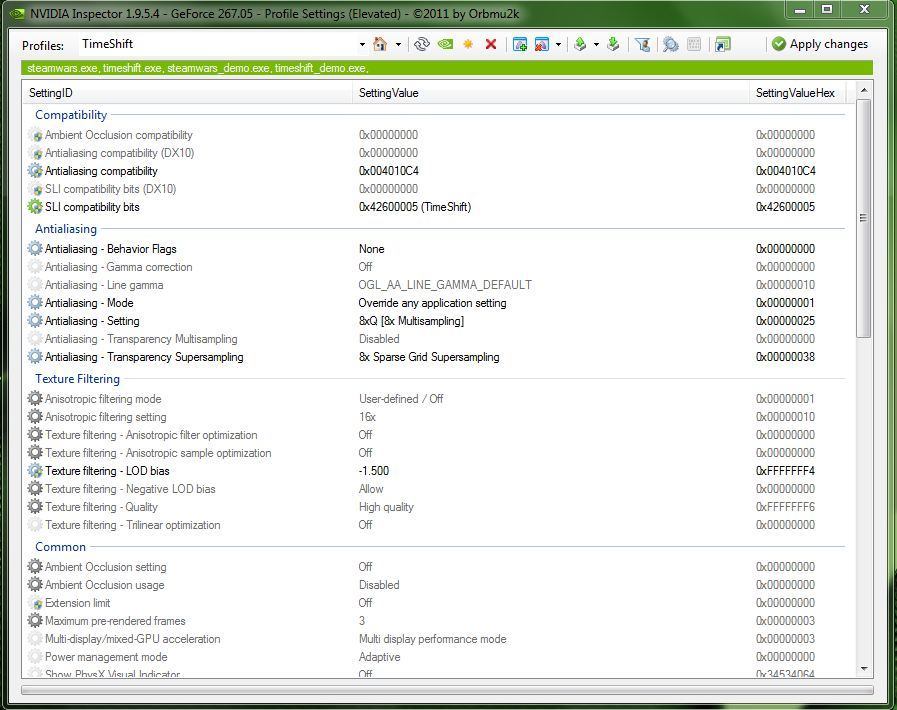Screen dimensions: 897x710
Task: Click the gear icon for Antialiasing - Setting
Action: pyautogui.click(x=35, y=320)
